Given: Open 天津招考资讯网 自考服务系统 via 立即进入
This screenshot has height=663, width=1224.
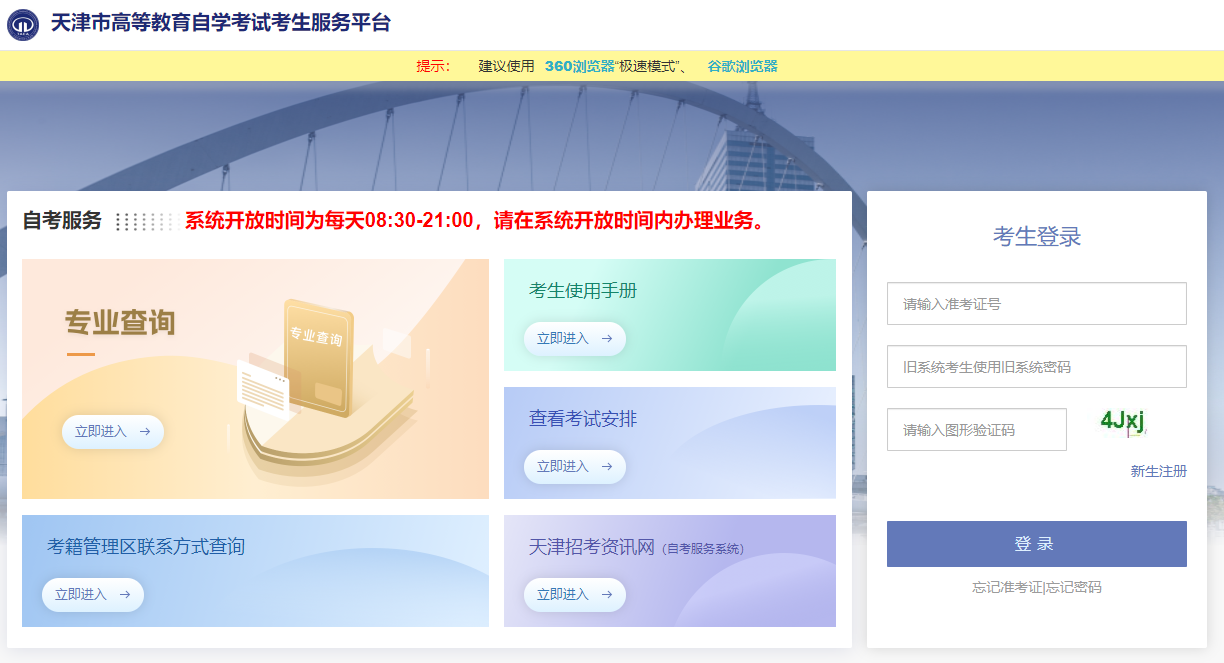Looking at the screenshot, I should tap(575, 595).
